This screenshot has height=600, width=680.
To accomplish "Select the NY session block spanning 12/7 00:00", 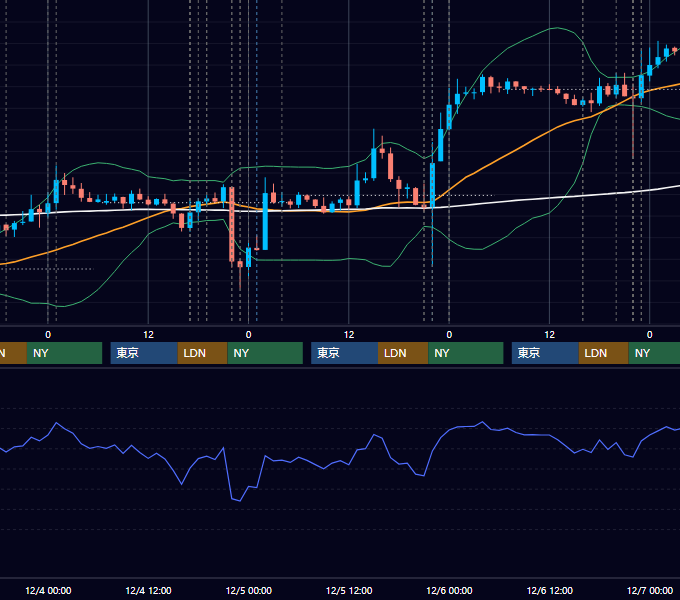I will [654, 353].
